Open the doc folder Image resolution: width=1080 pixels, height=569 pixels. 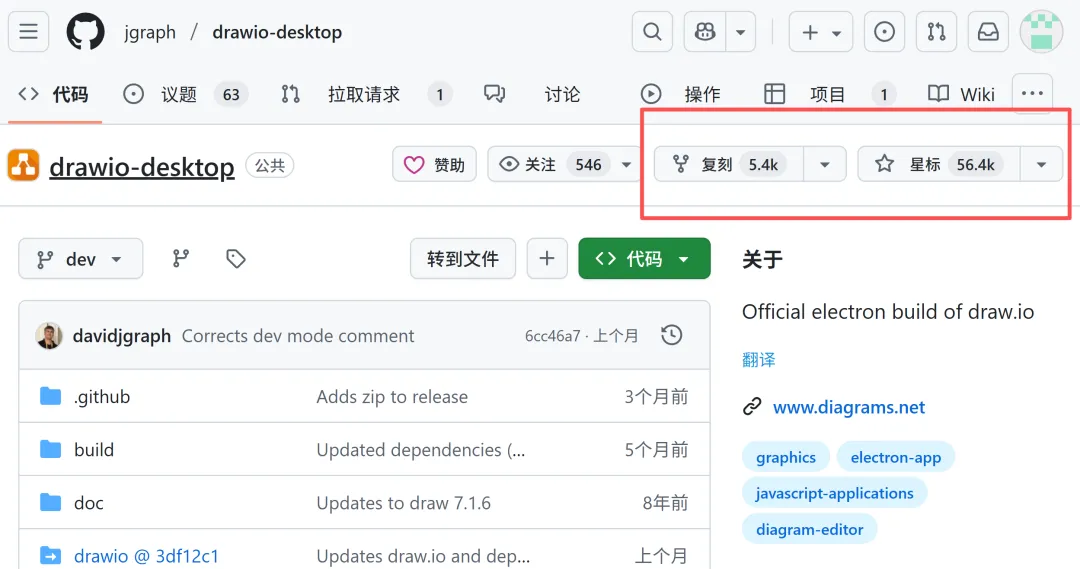[89, 503]
